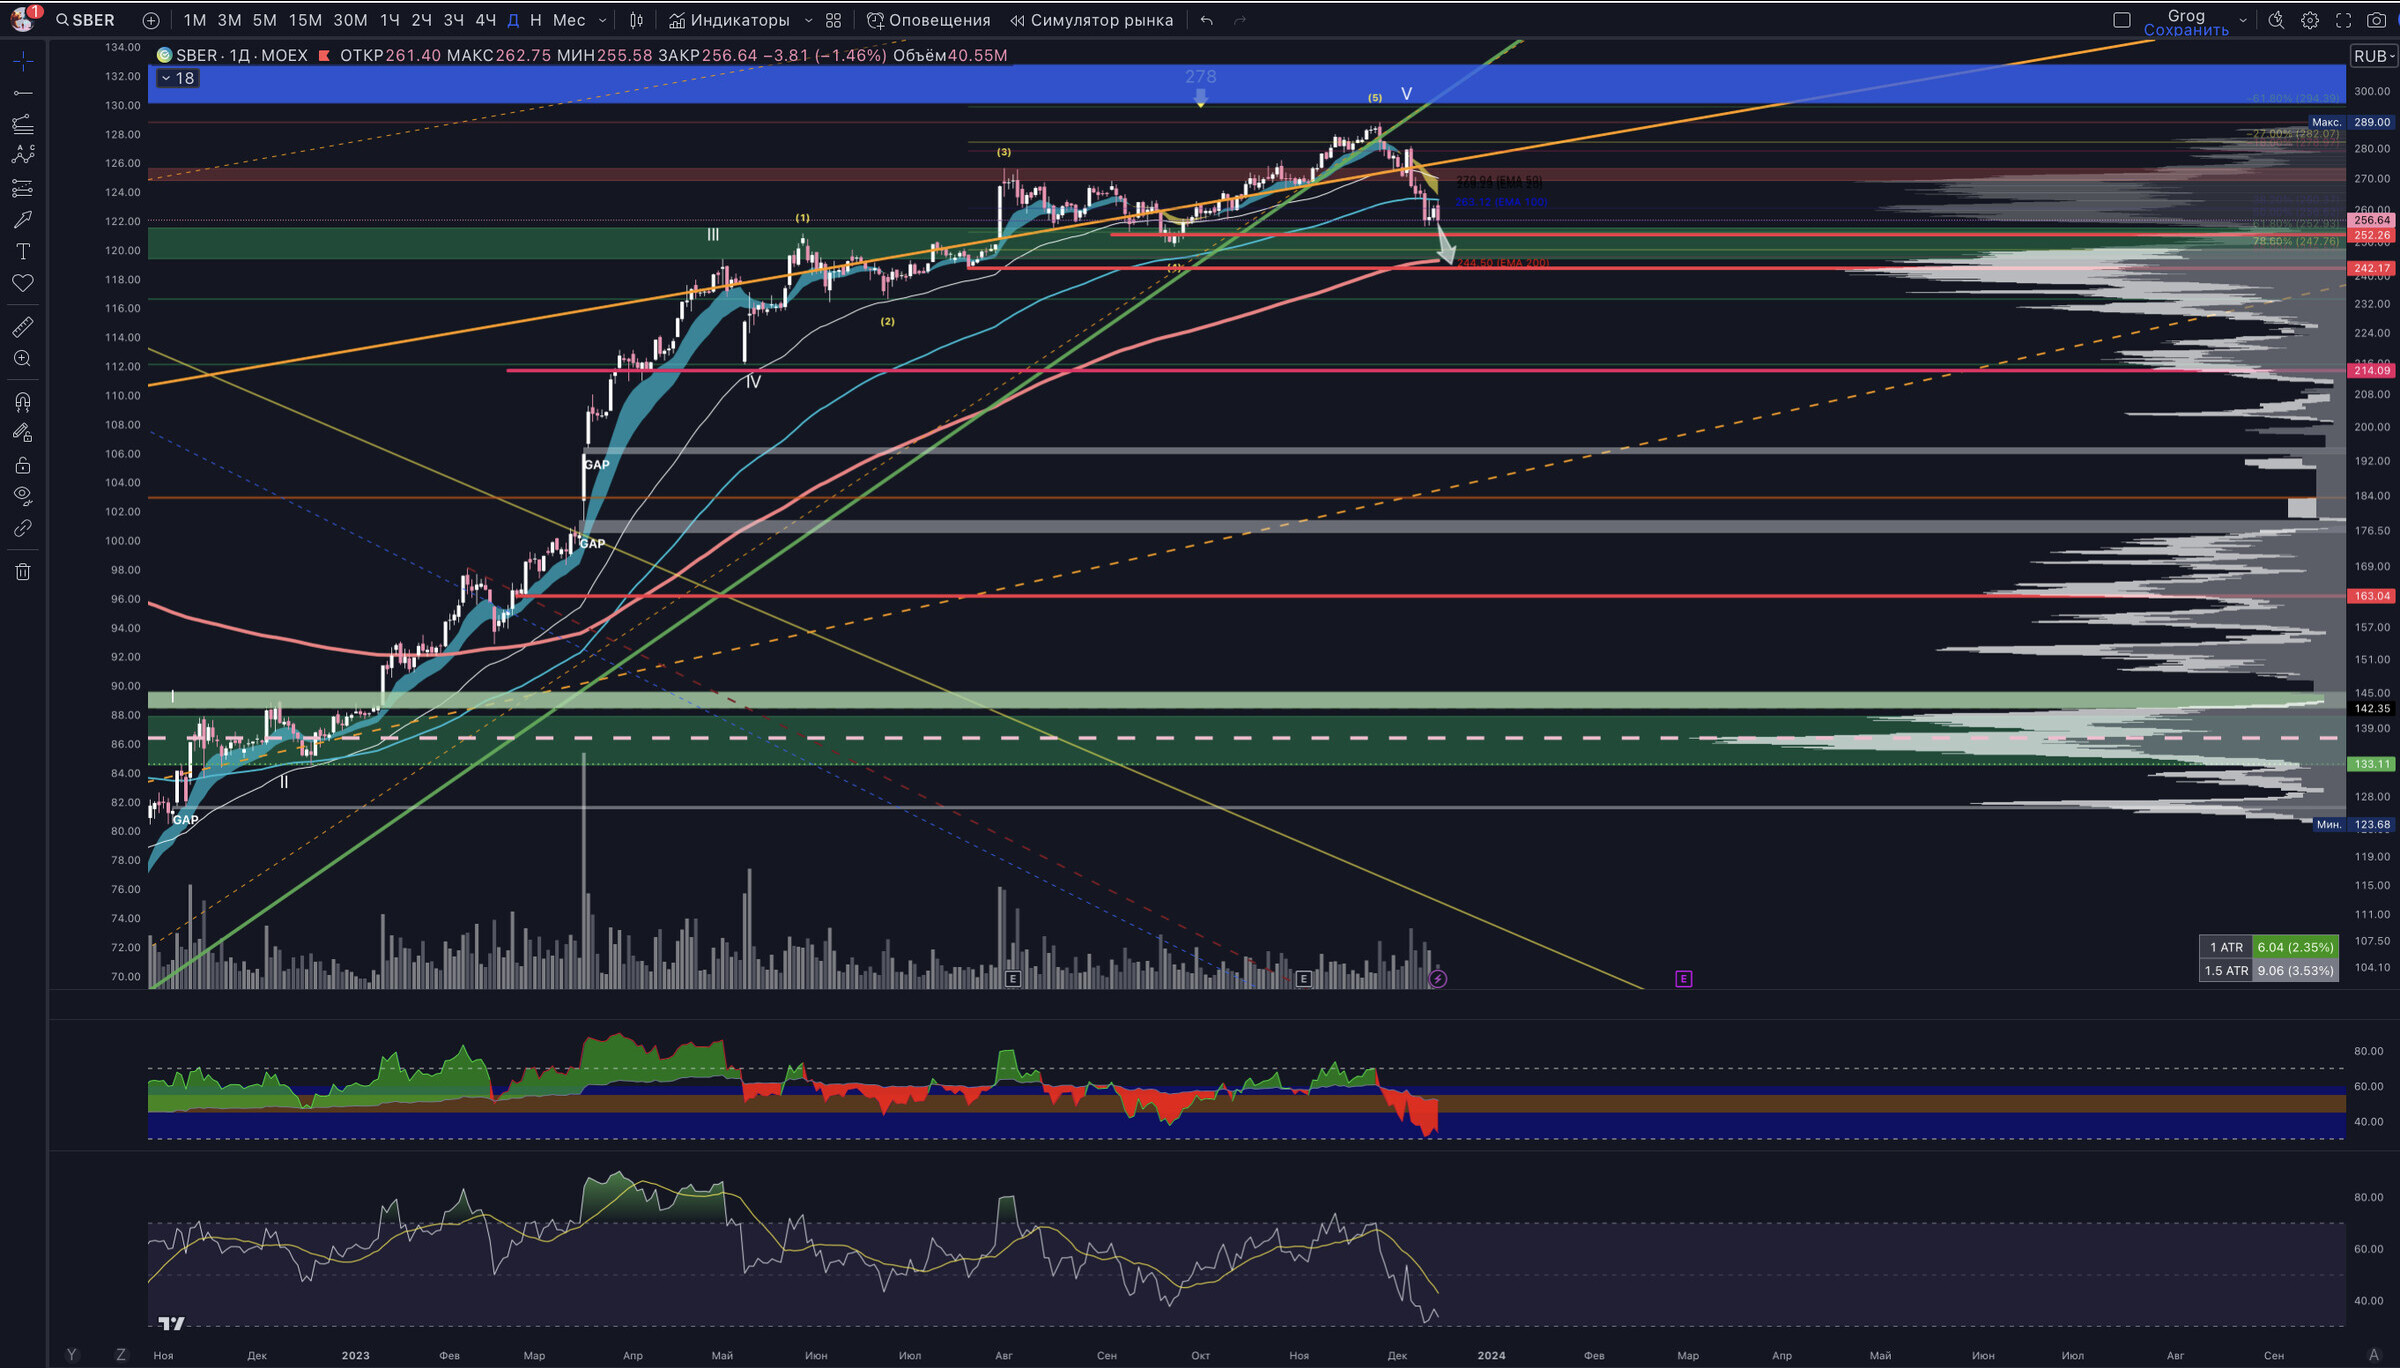Viewport: 2400px width, 1368px height.
Task: Click the 163.04 red price level label
Action: click(x=2372, y=596)
